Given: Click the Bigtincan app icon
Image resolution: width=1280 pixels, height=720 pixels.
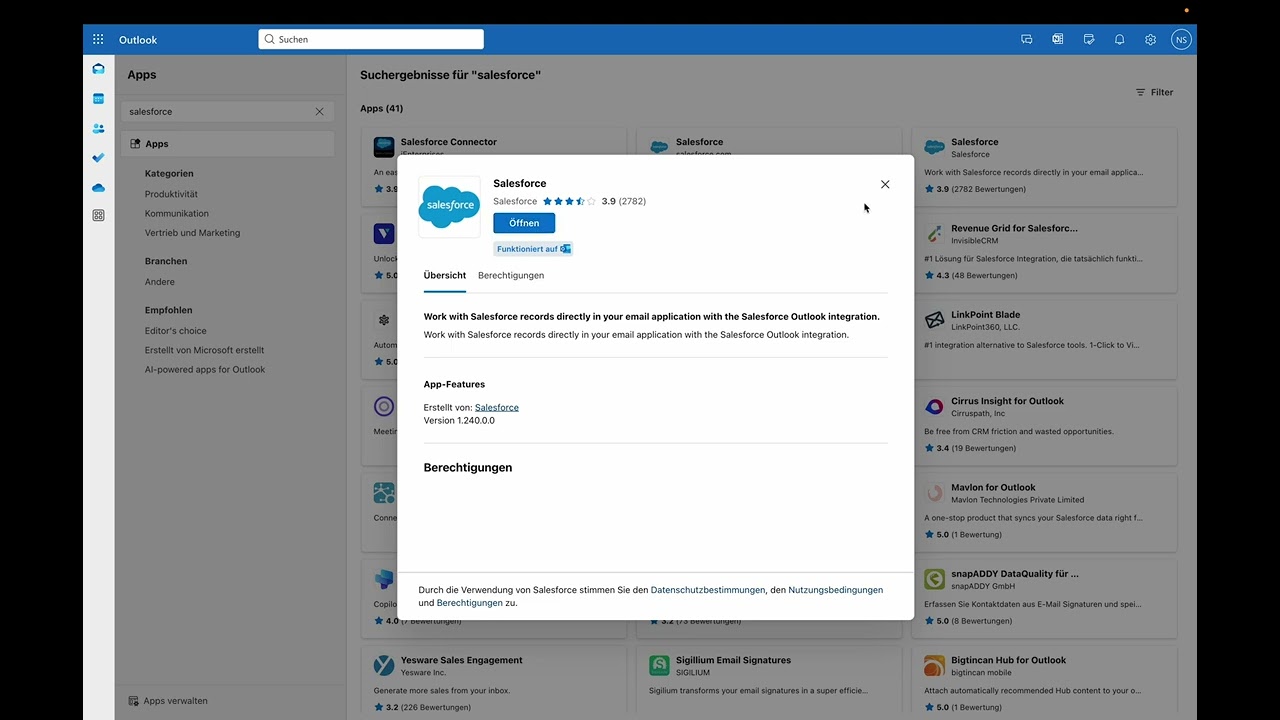Looking at the screenshot, I should tap(934, 666).
